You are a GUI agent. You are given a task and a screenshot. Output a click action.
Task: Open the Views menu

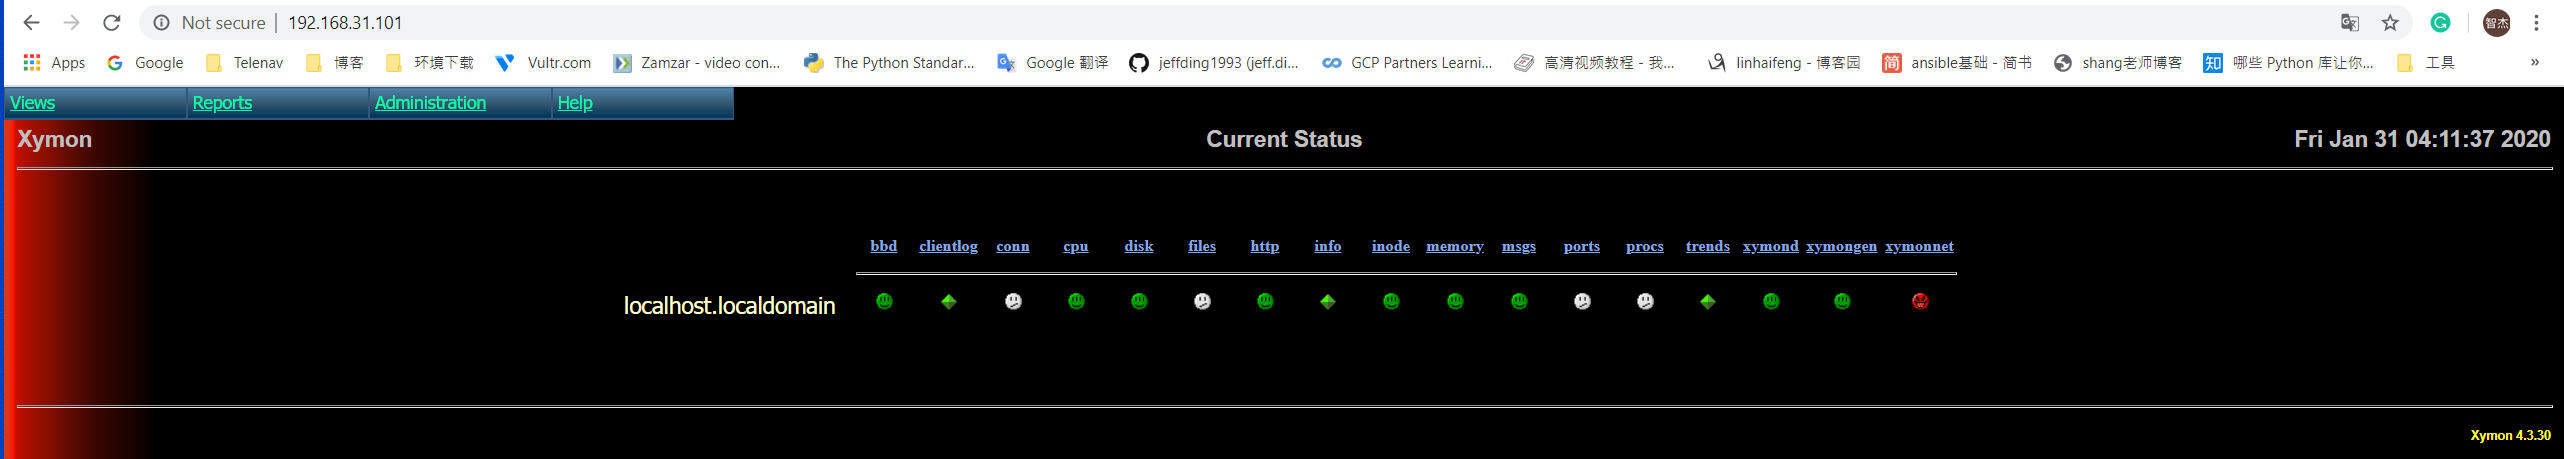click(x=32, y=103)
